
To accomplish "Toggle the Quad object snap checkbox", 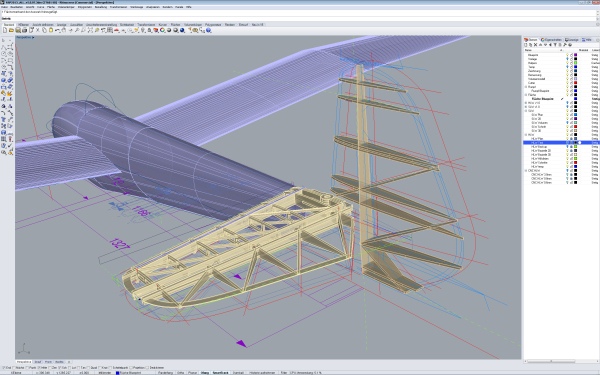I will click(x=88, y=367).
